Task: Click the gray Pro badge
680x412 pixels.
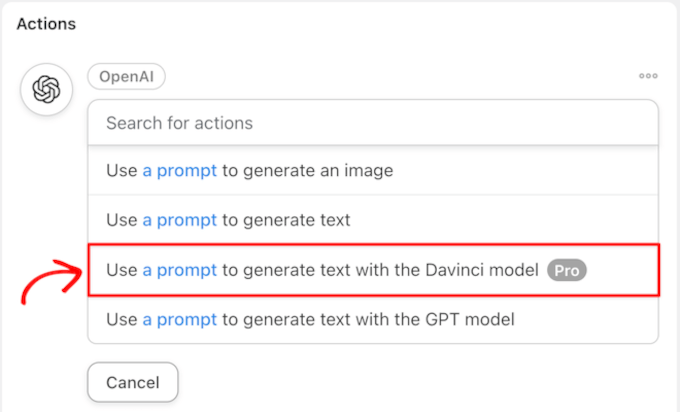Action: pyautogui.click(x=567, y=270)
